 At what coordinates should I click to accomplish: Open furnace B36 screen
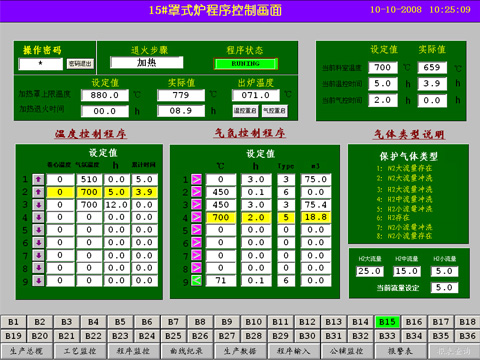coord(467,336)
